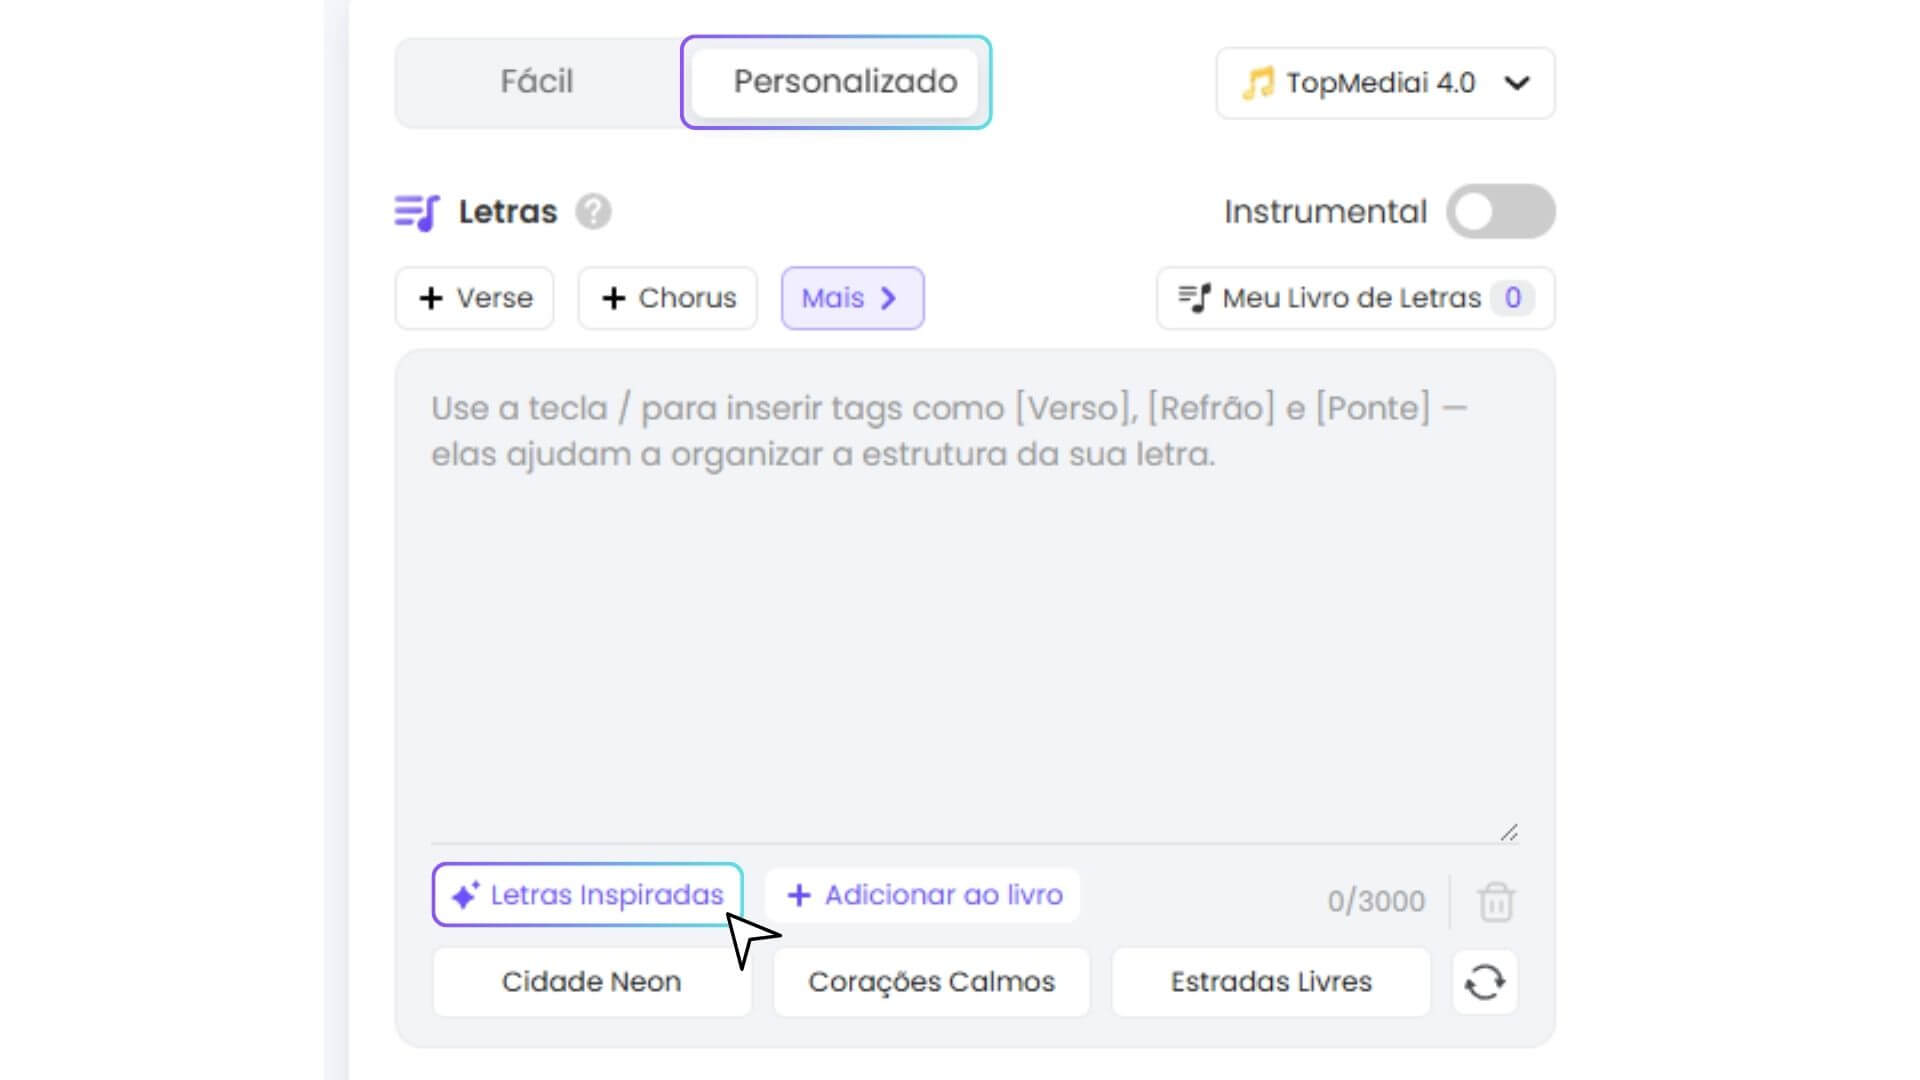Viewport: 1920px width, 1080px height.
Task: Refresh the suggested lyric themes
Action: [x=1485, y=982]
